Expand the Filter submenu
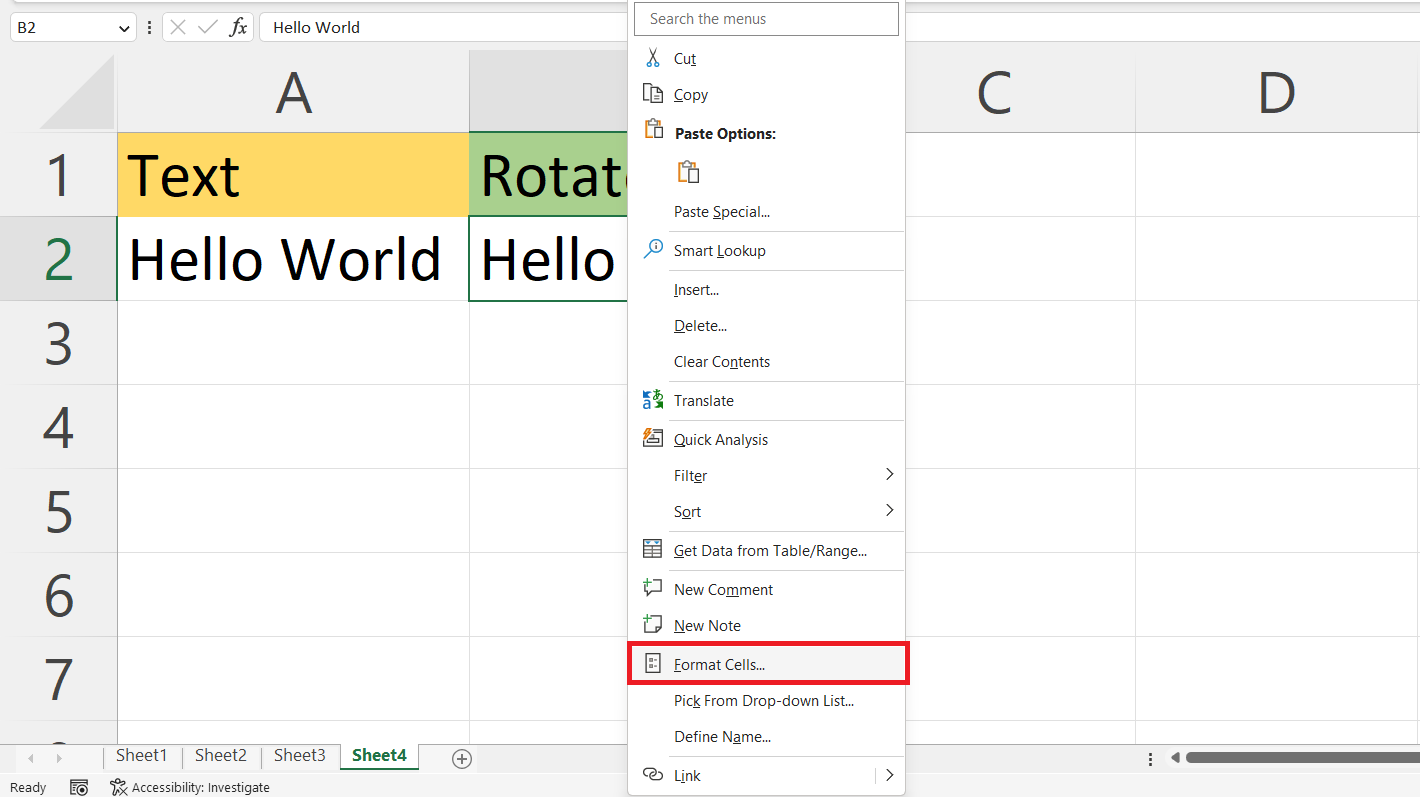Screen dimensions: 1420x797 pos(889,474)
